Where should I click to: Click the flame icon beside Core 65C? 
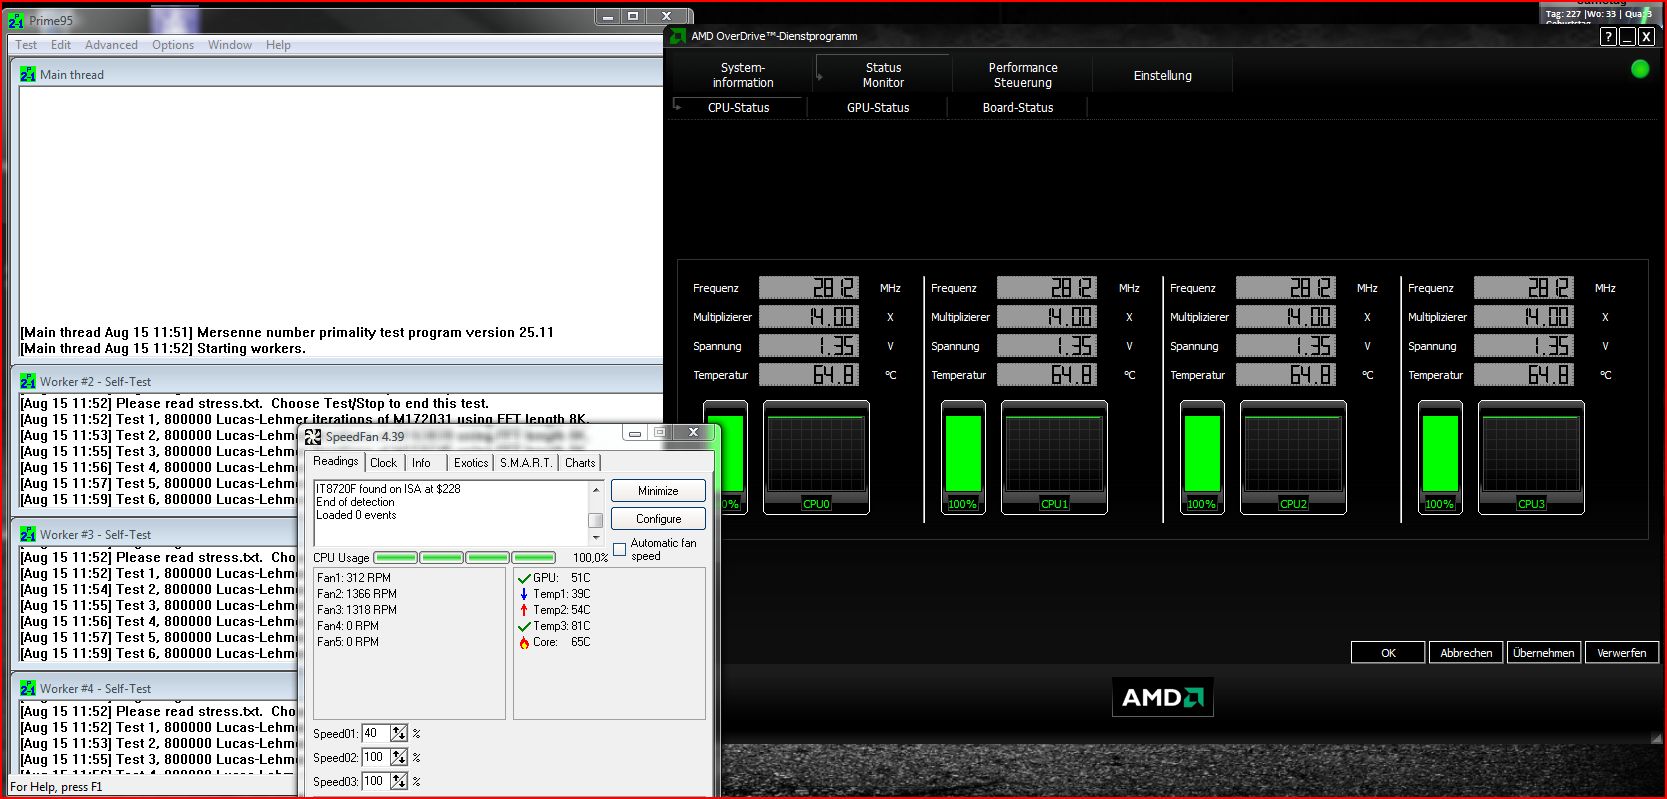click(x=524, y=642)
